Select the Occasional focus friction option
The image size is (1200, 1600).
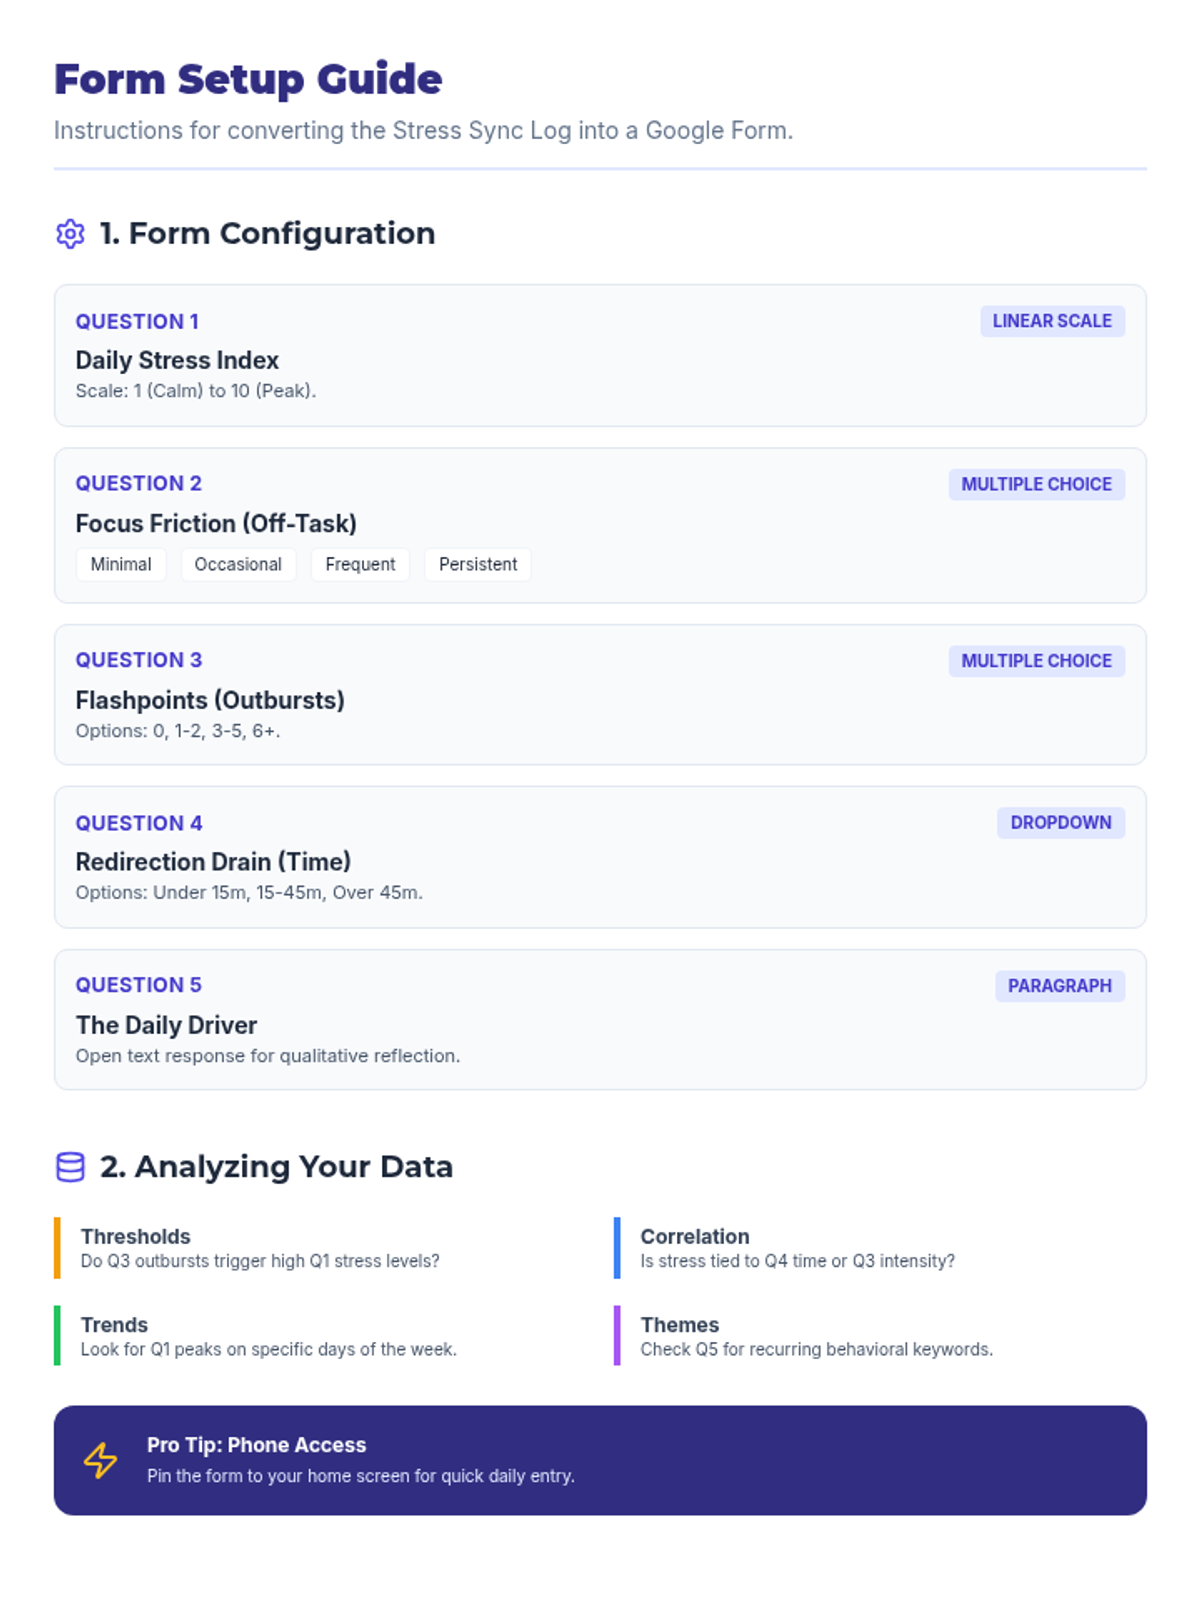pos(238,564)
